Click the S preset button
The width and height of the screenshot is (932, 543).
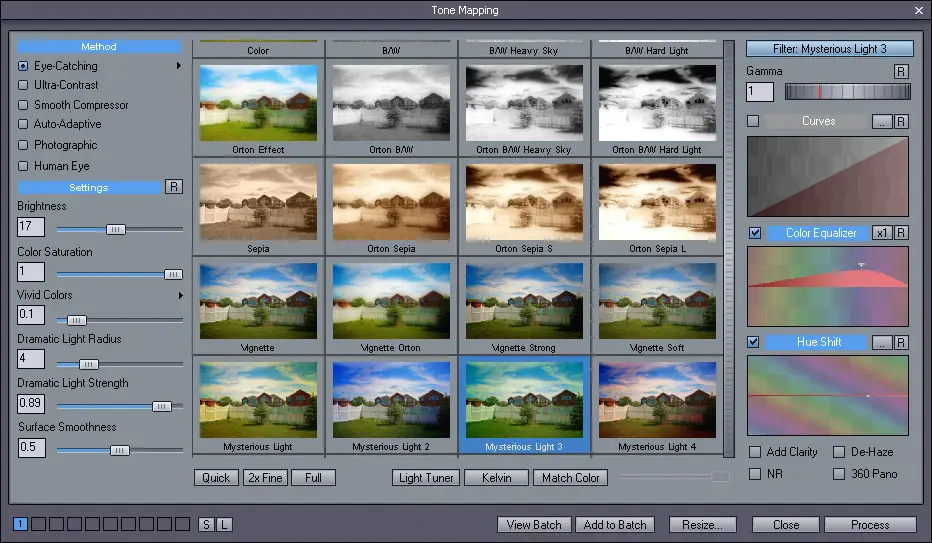206,525
